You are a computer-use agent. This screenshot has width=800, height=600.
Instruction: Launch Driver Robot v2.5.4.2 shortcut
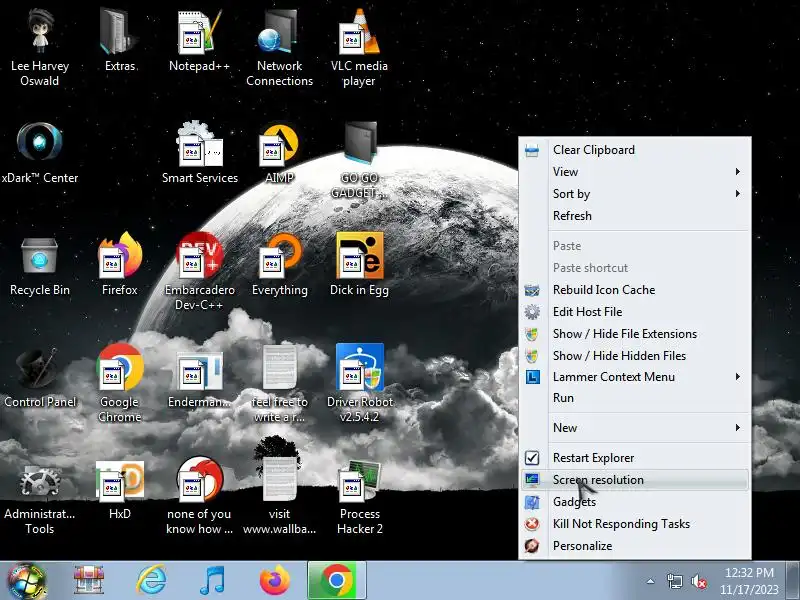[x=359, y=383]
